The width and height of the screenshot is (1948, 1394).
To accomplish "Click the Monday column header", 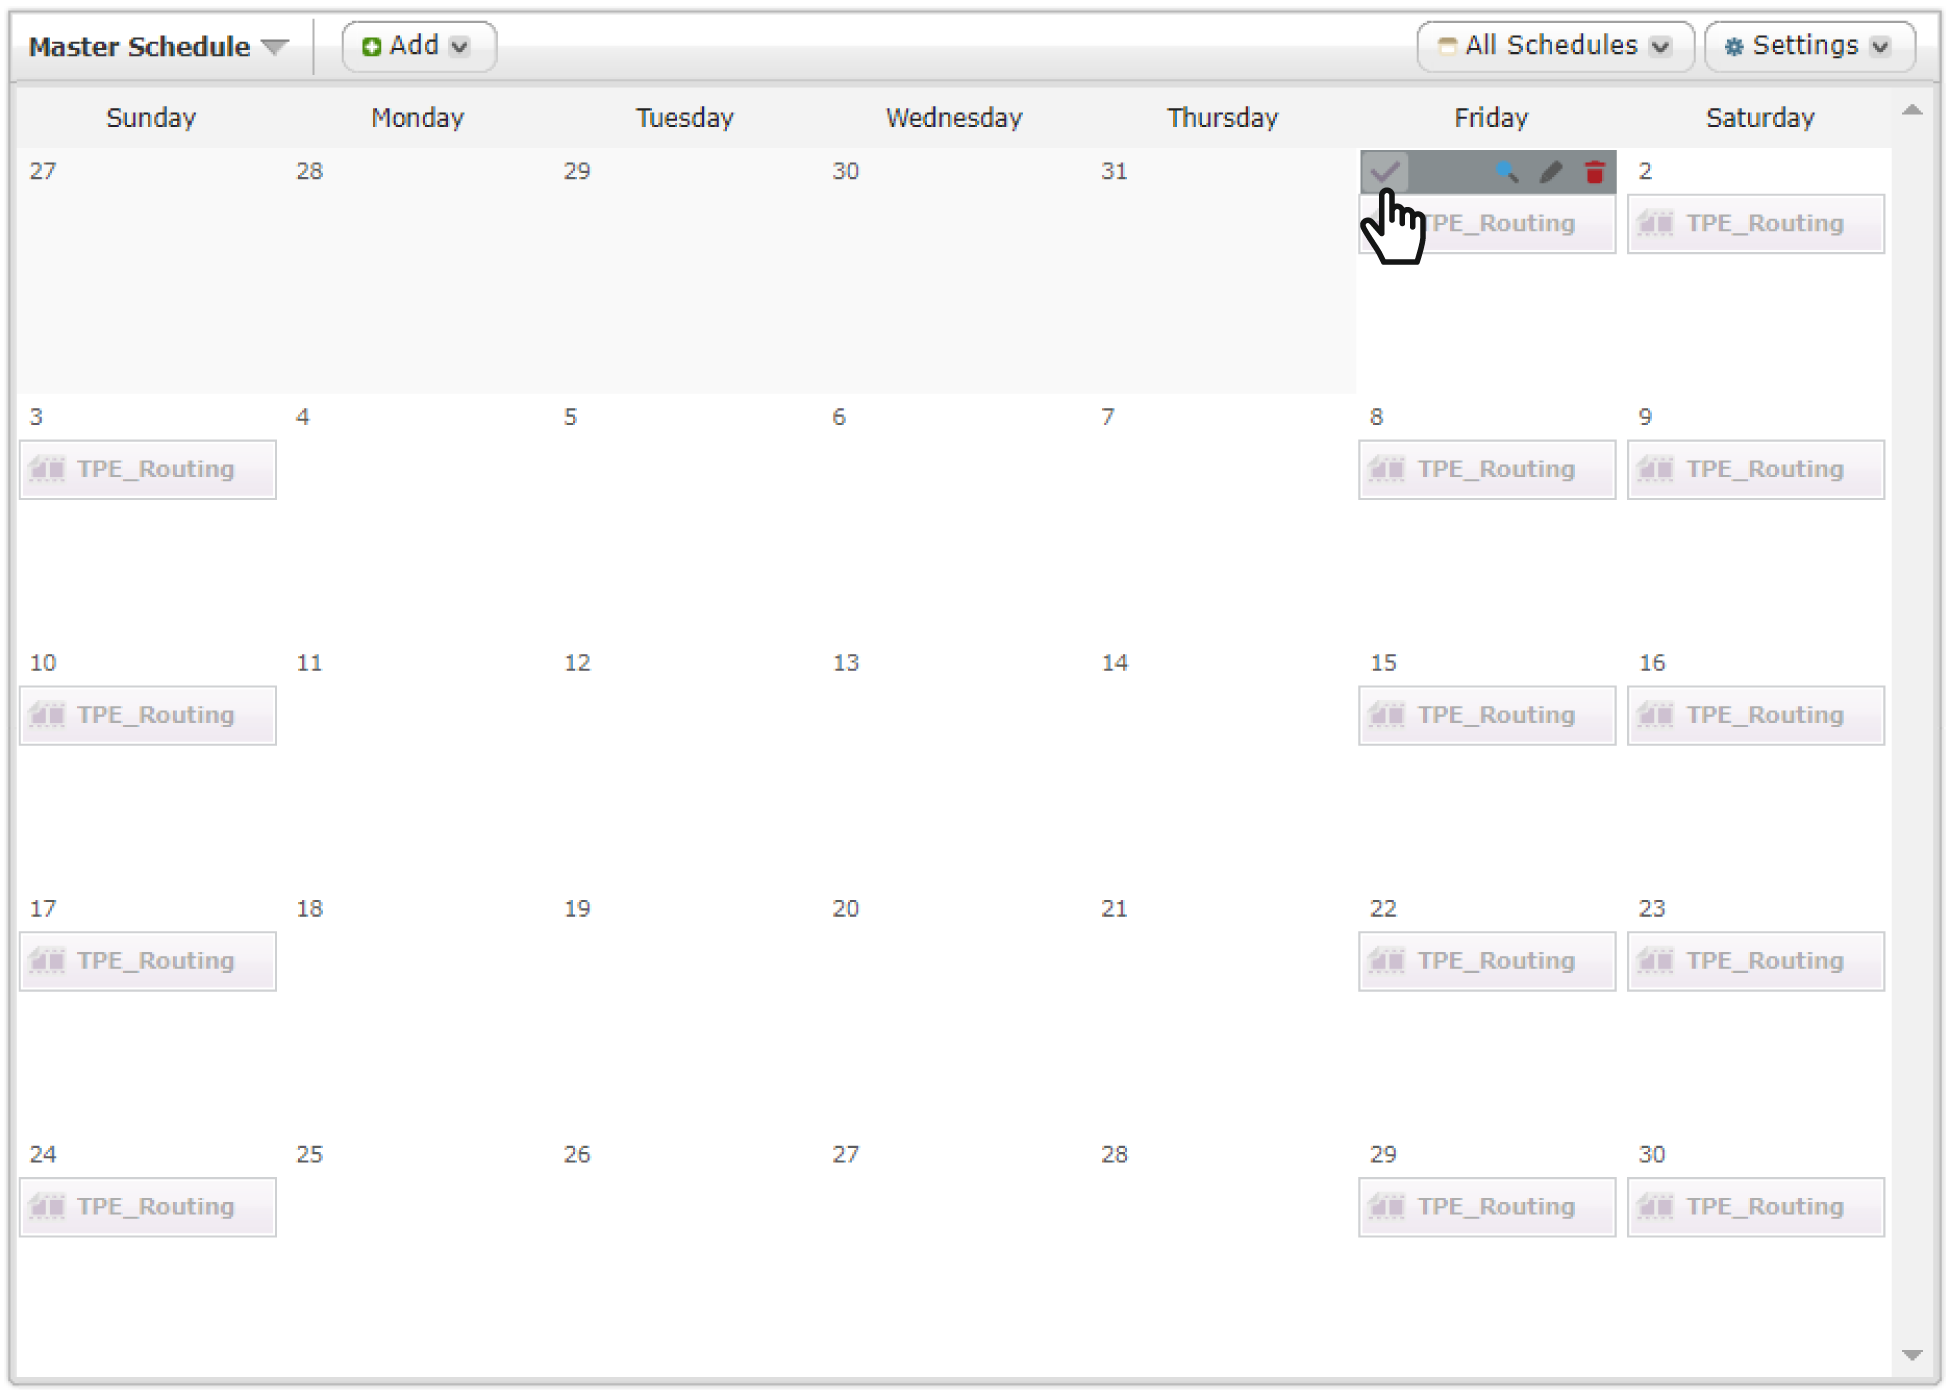I will pos(418,118).
